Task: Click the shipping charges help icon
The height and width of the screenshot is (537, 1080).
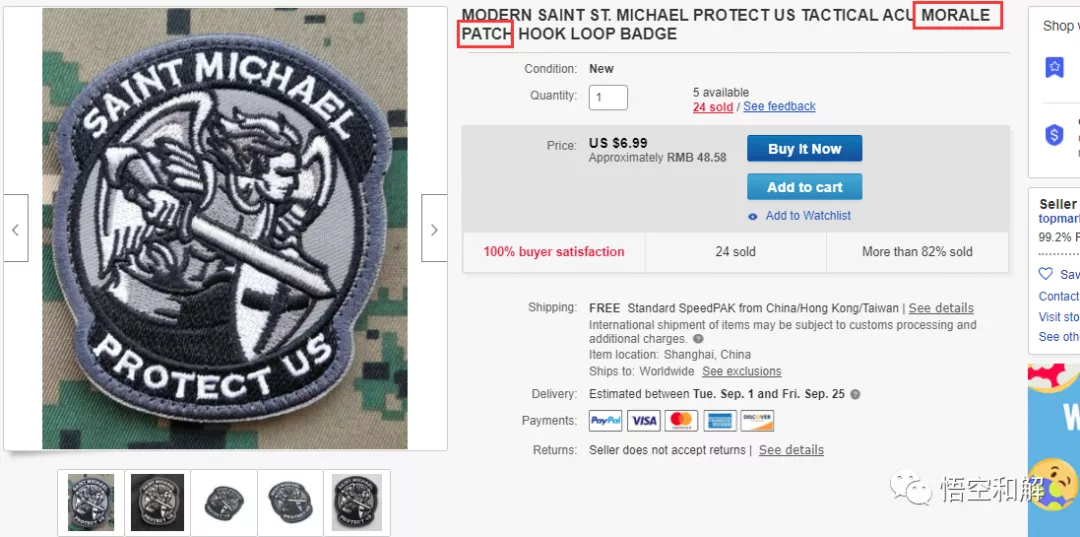Action: pyautogui.click(x=698, y=339)
